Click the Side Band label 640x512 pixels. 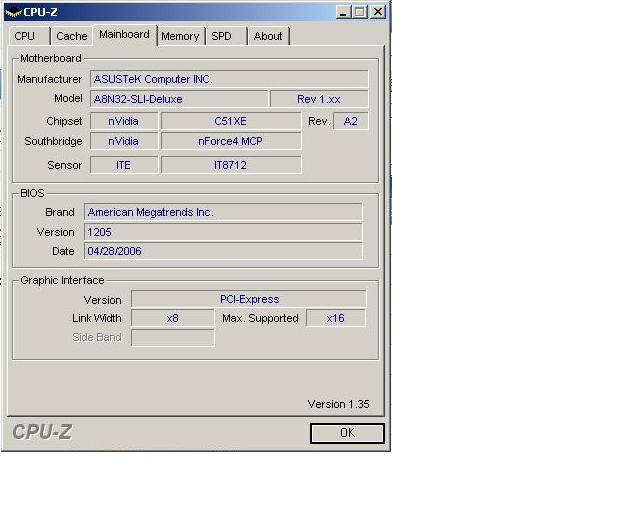[x=97, y=337]
